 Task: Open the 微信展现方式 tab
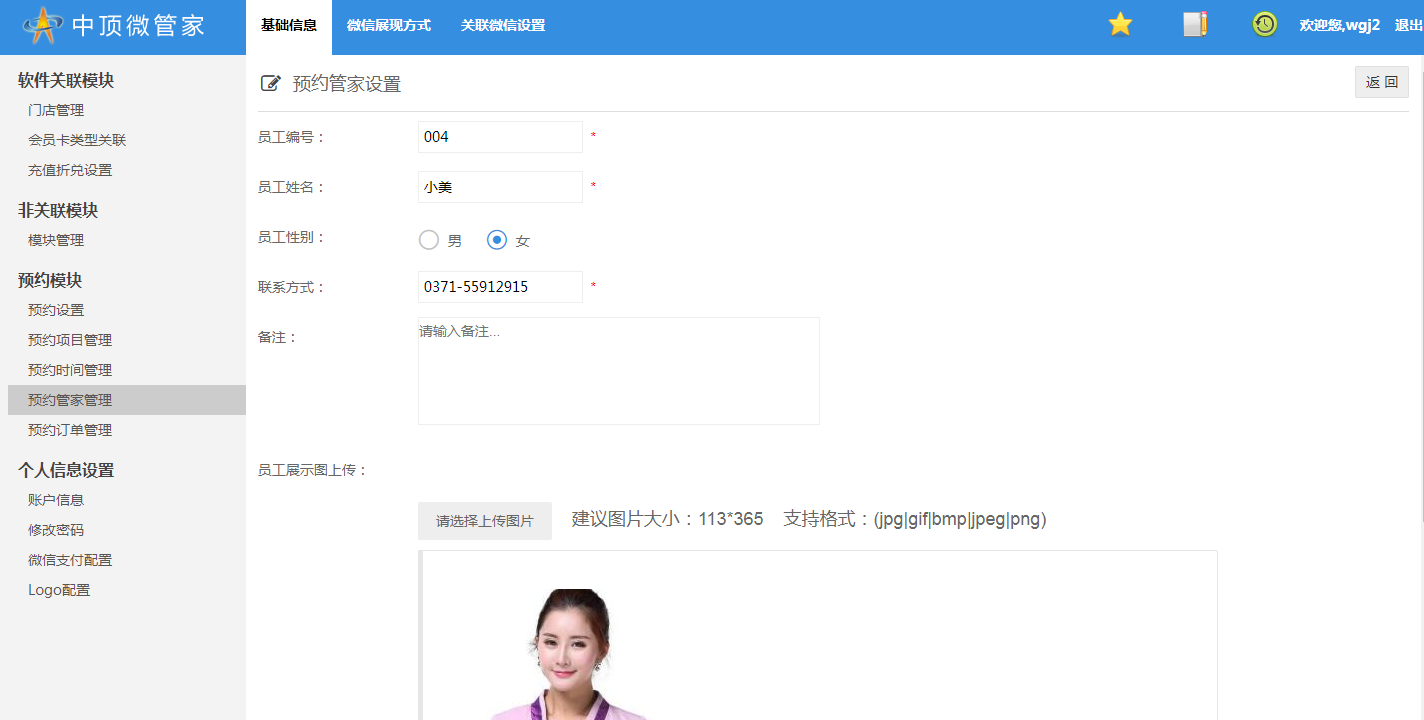(389, 26)
